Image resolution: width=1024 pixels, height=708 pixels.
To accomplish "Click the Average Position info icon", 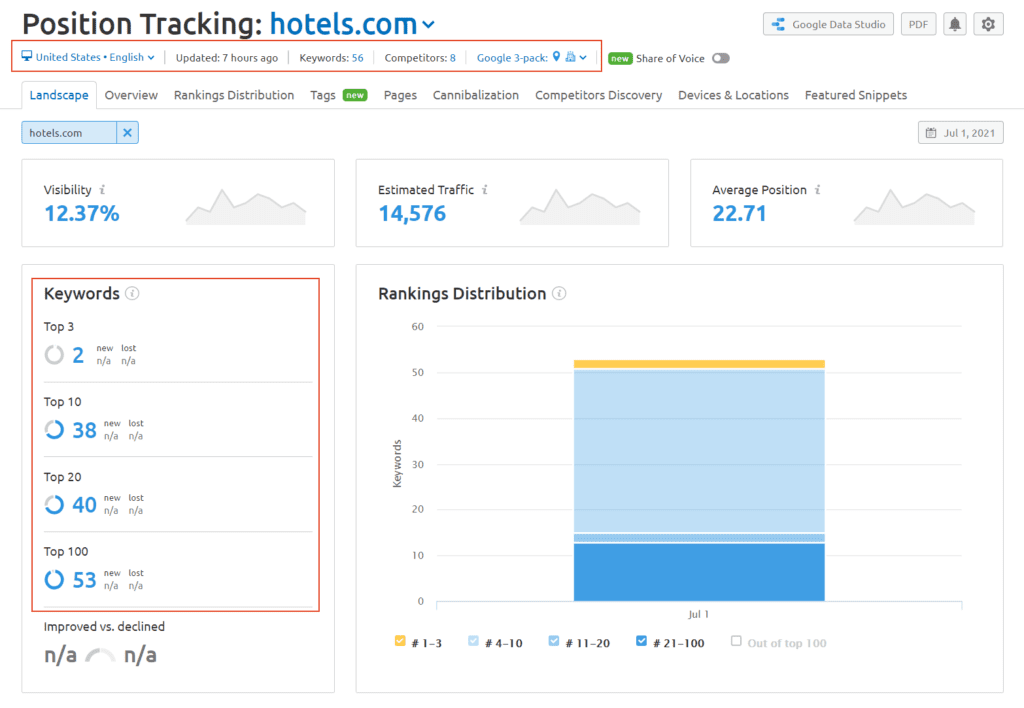I will (x=817, y=189).
